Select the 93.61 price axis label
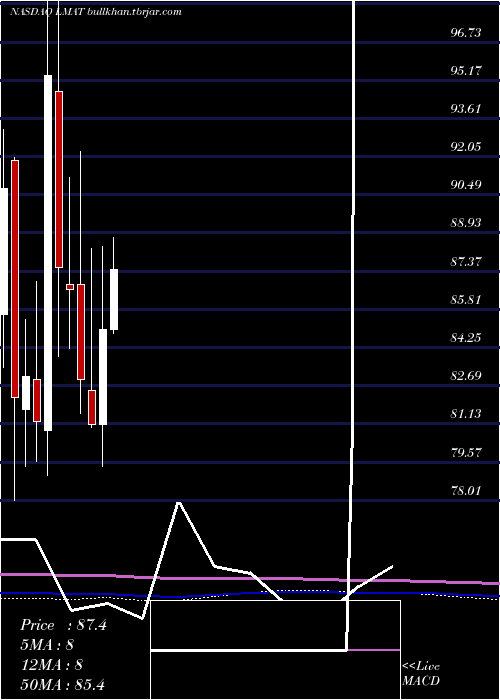Screen dimensions: 500x700 click(466, 108)
